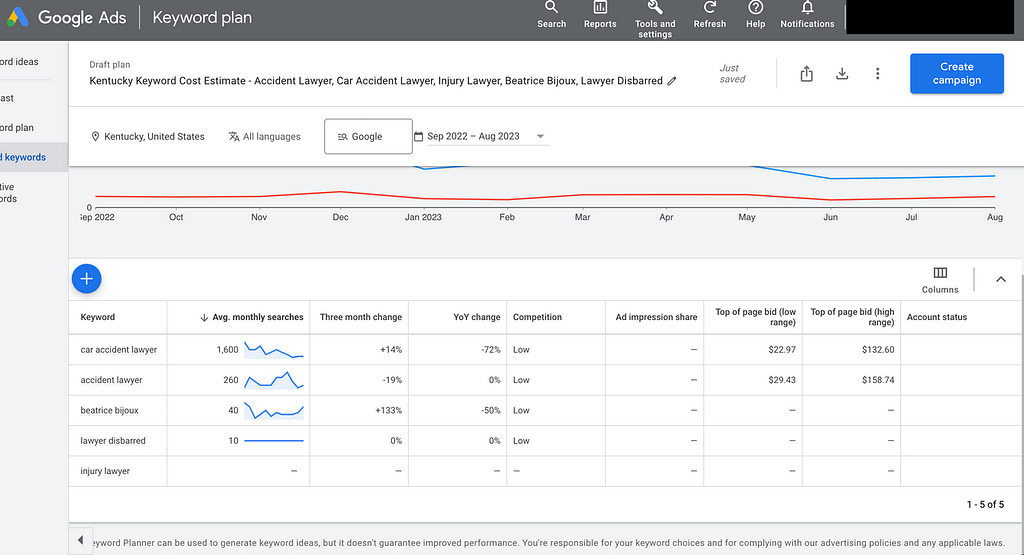Click Top of page bid (low range) header
Image resolution: width=1024 pixels, height=555 pixels.
click(x=756, y=317)
